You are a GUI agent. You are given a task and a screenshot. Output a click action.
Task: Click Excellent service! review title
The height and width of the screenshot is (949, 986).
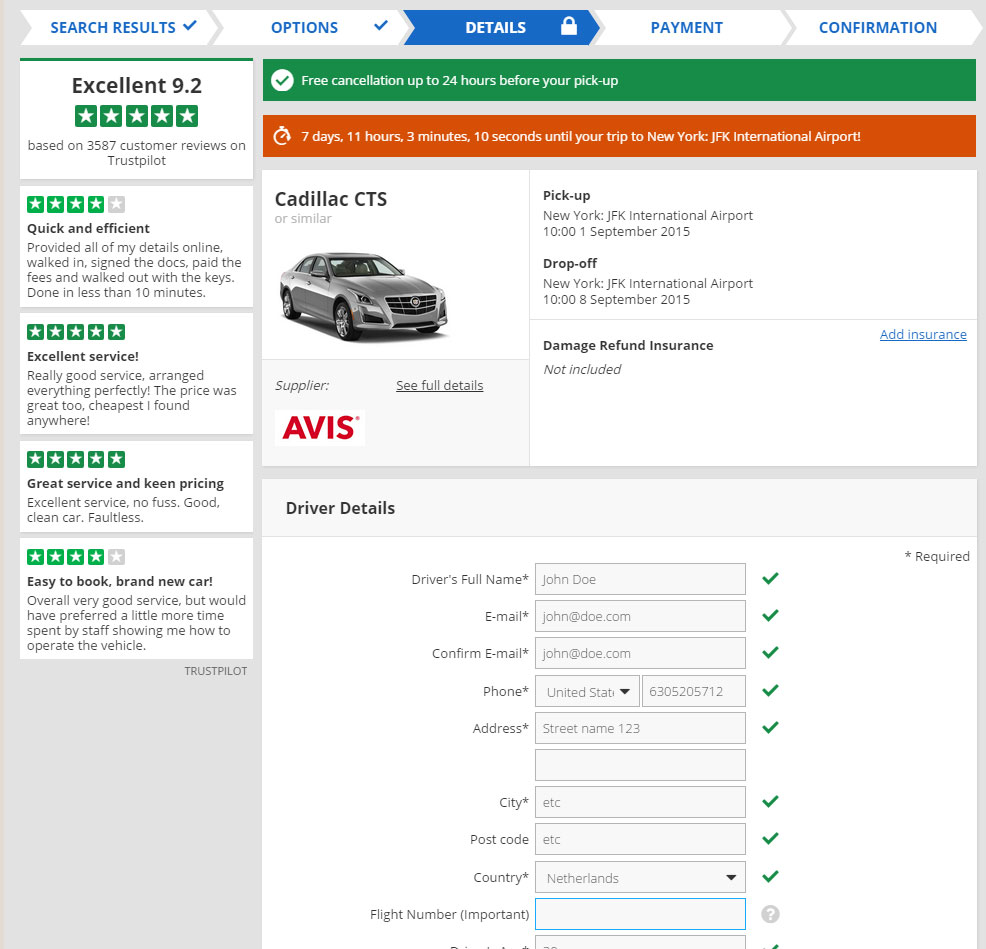point(82,357)
